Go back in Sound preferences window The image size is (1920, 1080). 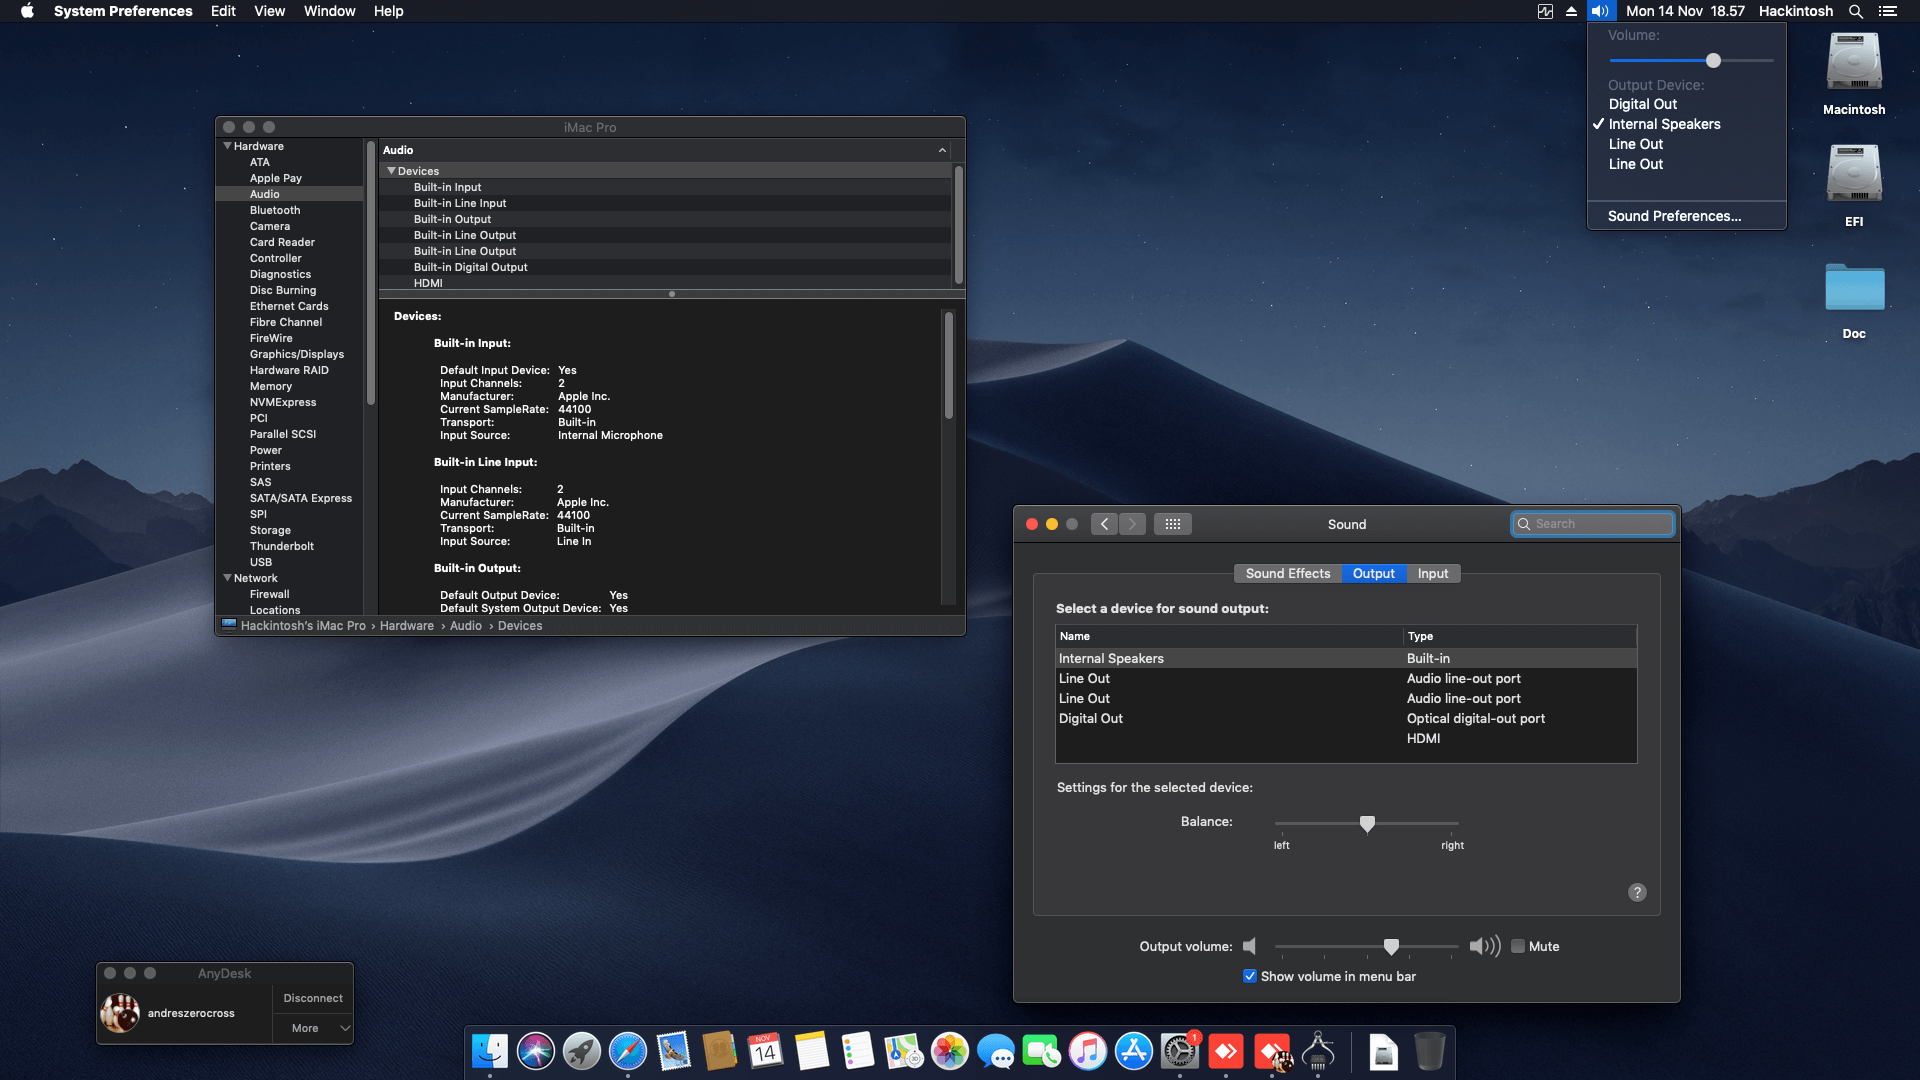point(1104,524)
